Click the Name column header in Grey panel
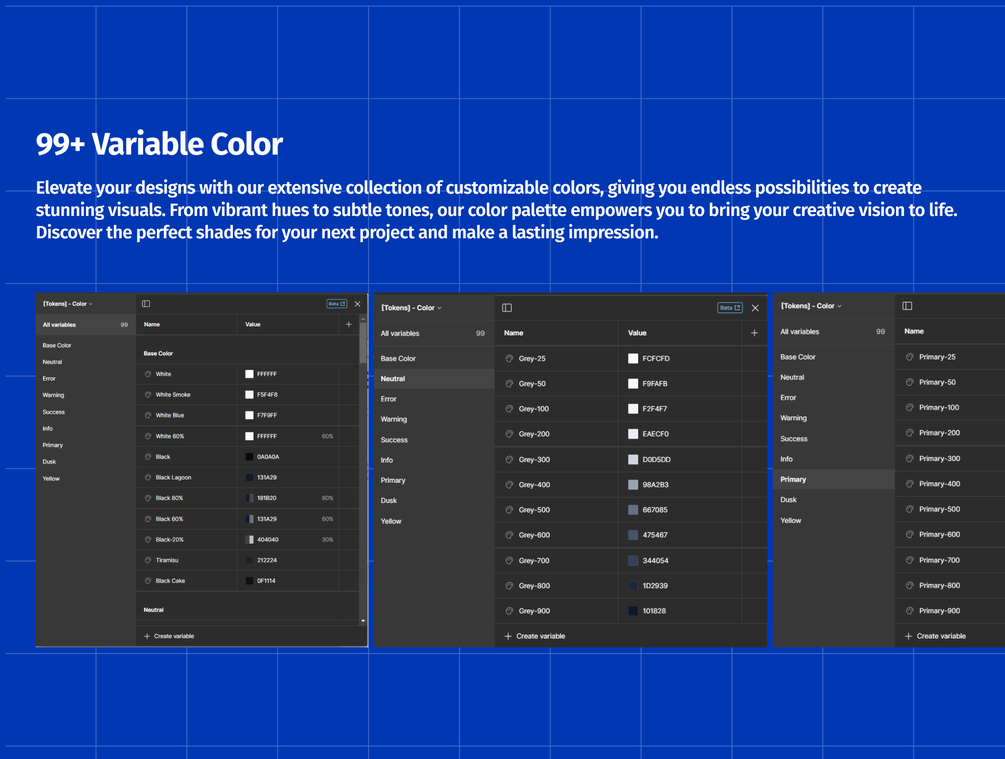The width and height of the screenshot is (1005, 759). coord(514,333)
